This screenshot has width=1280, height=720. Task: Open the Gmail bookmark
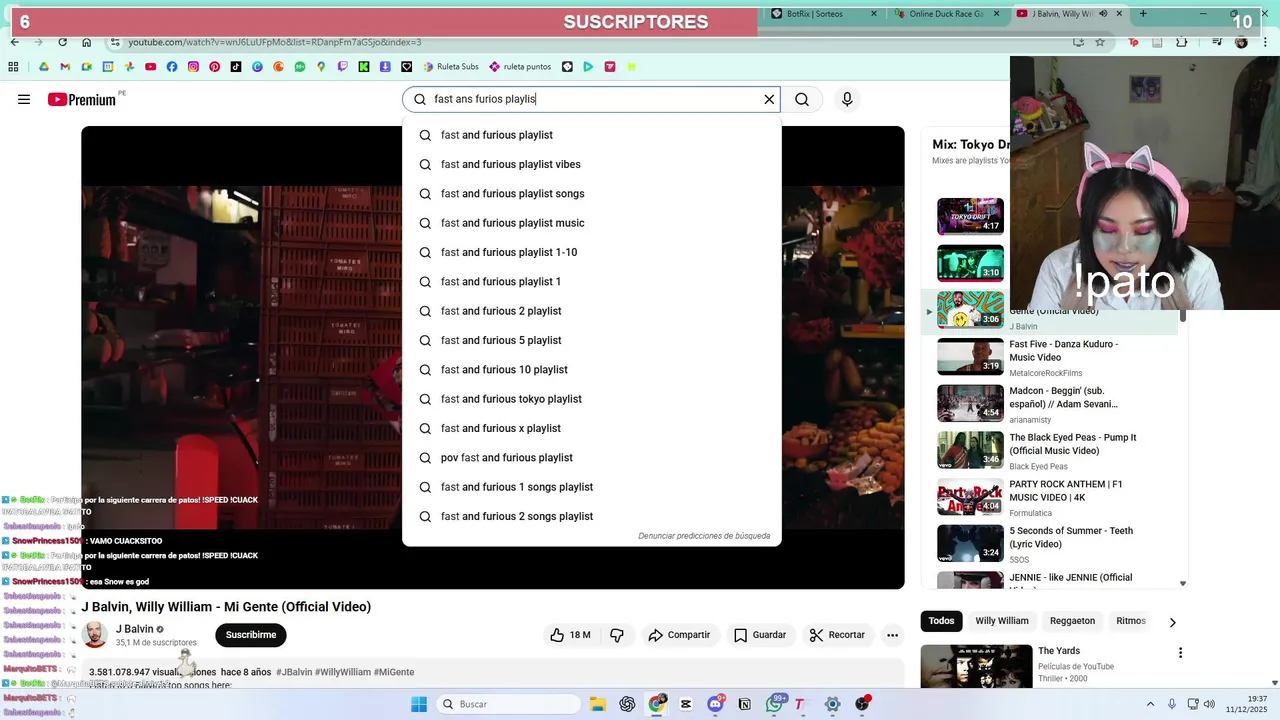[x=65, y=67]
